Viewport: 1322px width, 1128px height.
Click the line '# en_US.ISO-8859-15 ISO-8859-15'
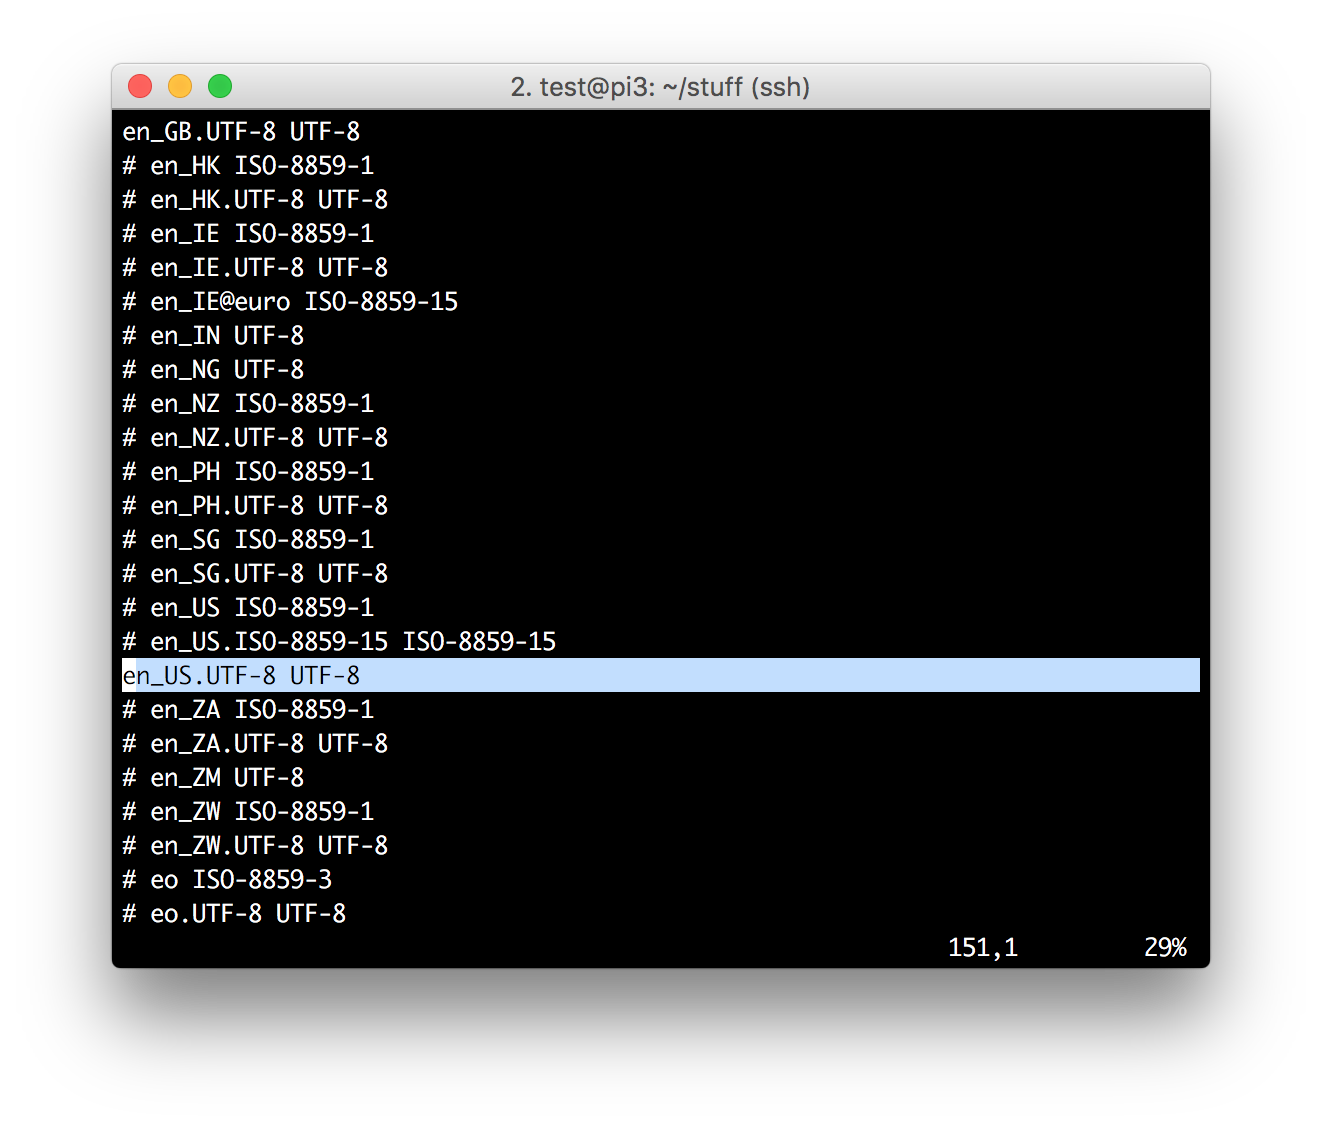(339, 642)
